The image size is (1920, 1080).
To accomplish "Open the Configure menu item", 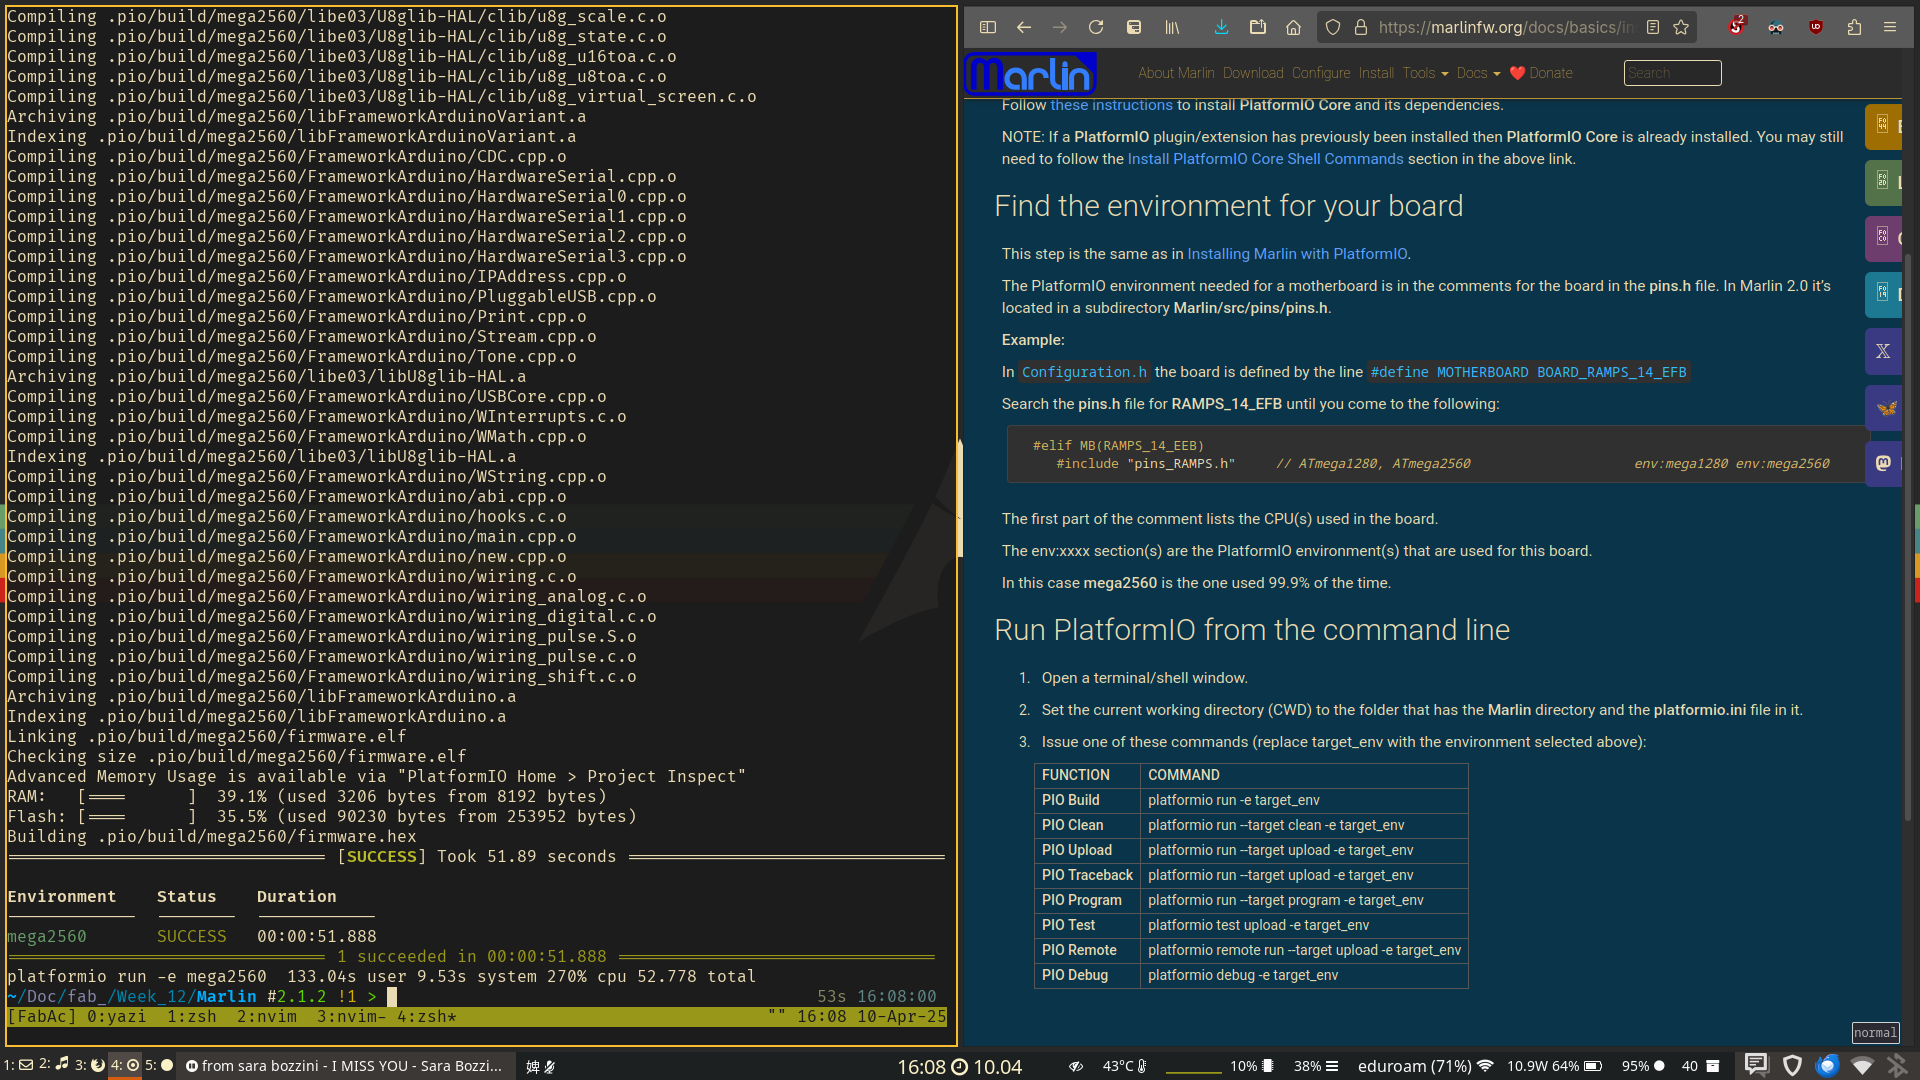I will coord(1321,73).
